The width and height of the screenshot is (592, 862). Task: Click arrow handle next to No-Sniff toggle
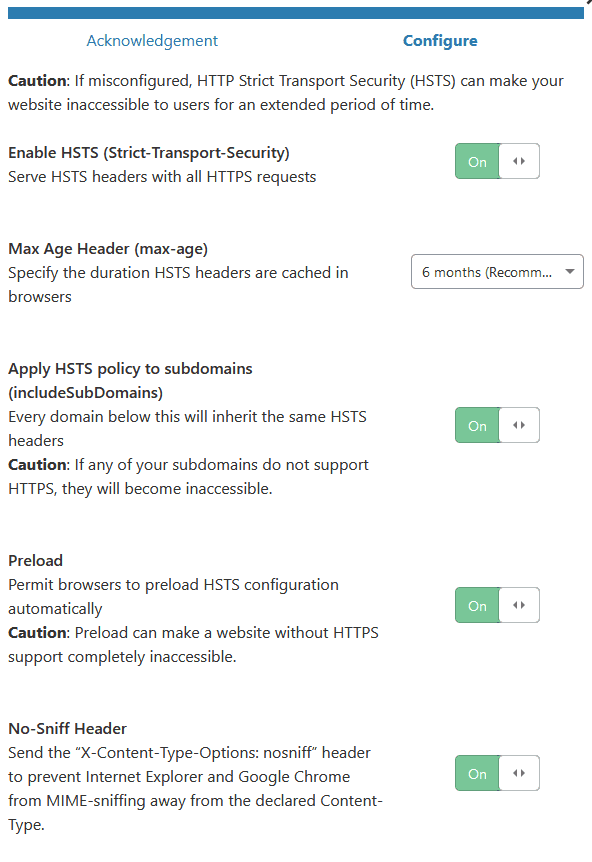pos(519,773)
